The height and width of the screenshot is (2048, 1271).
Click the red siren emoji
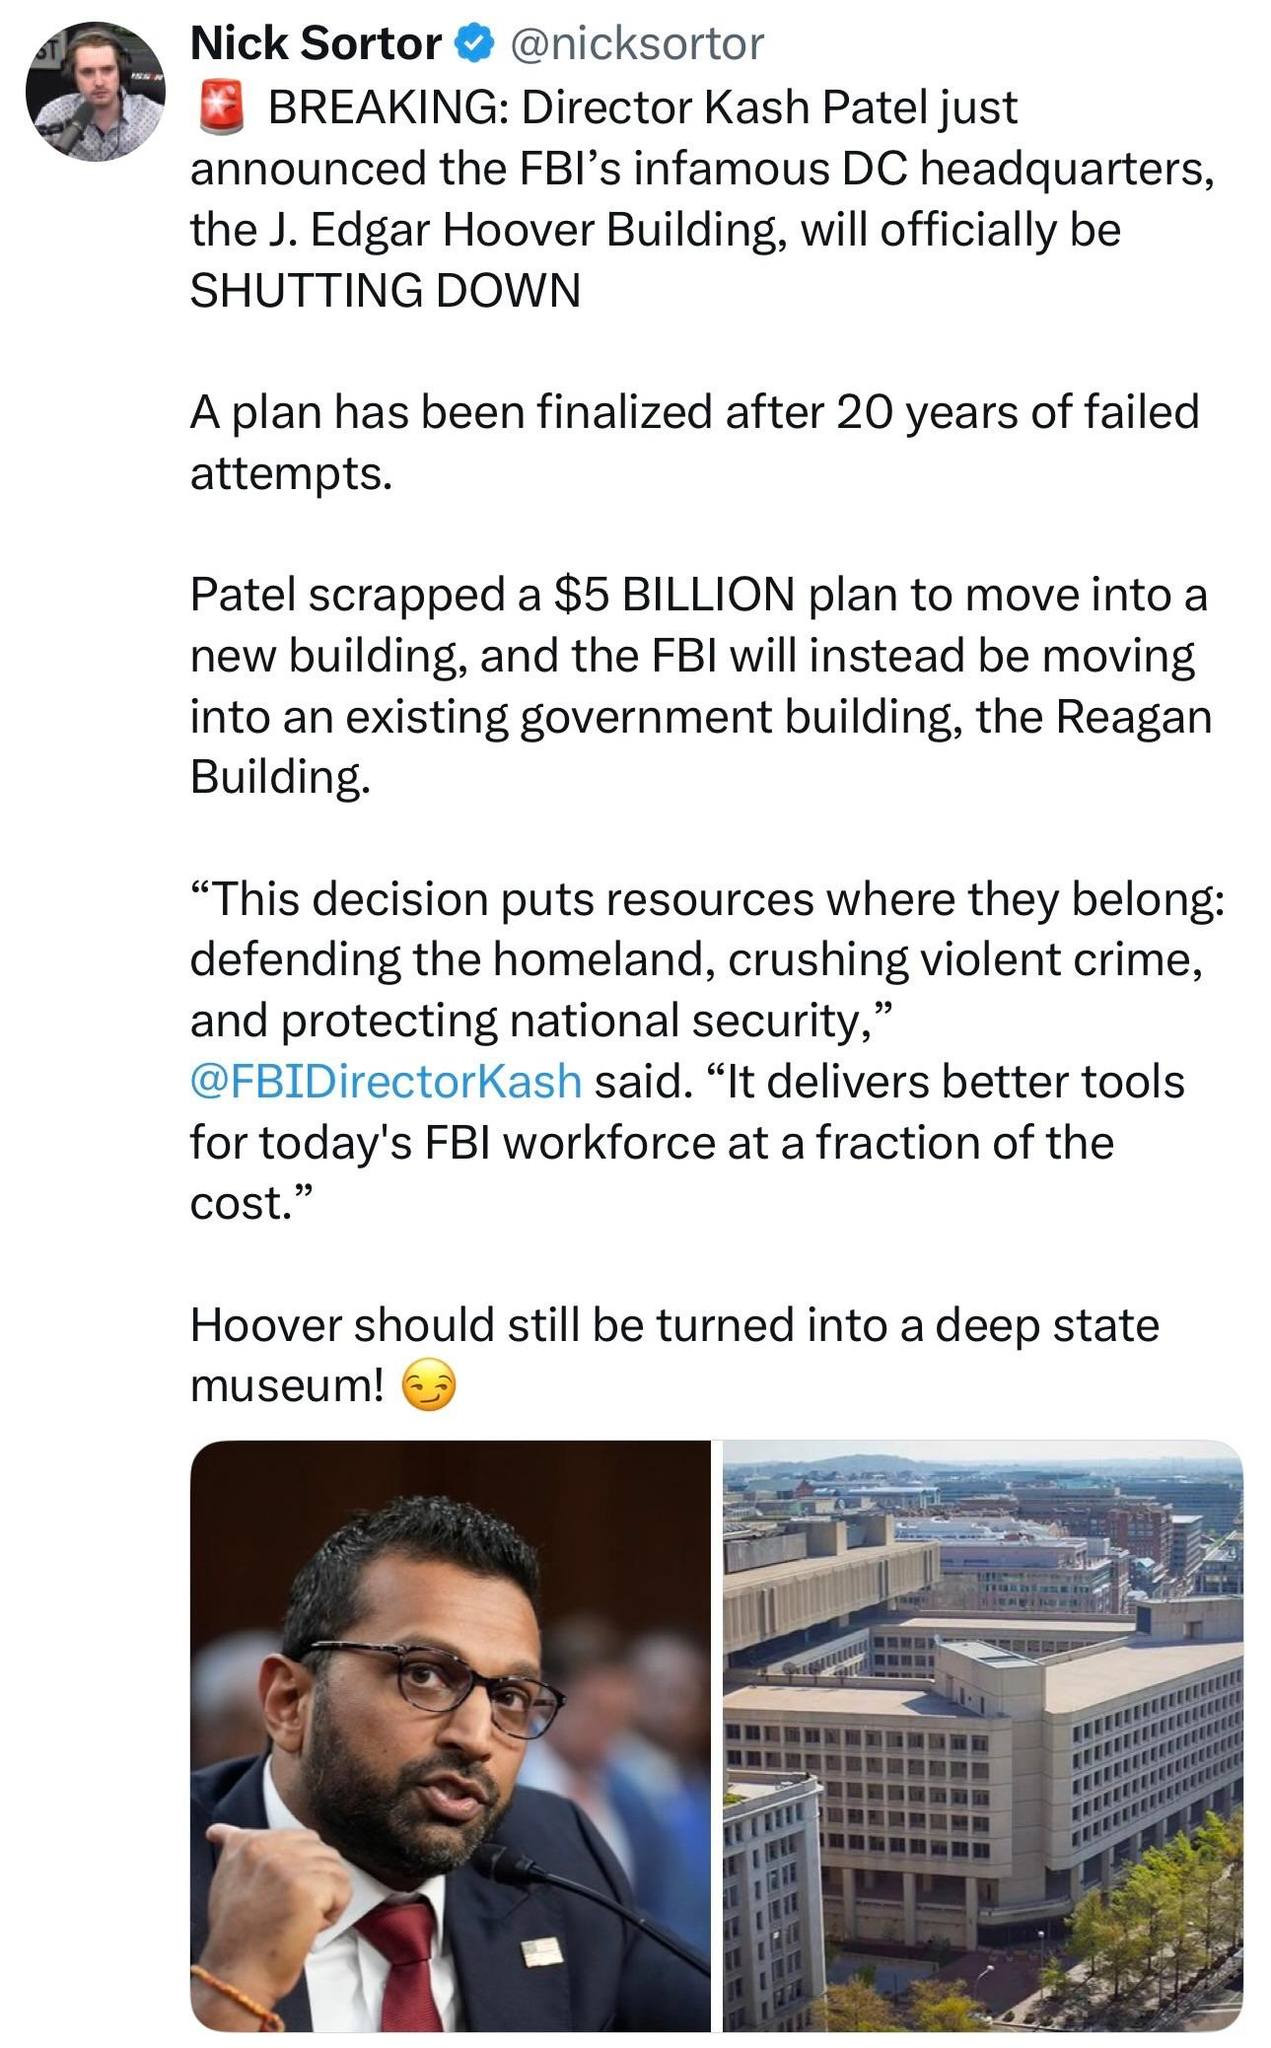point(222,108)
